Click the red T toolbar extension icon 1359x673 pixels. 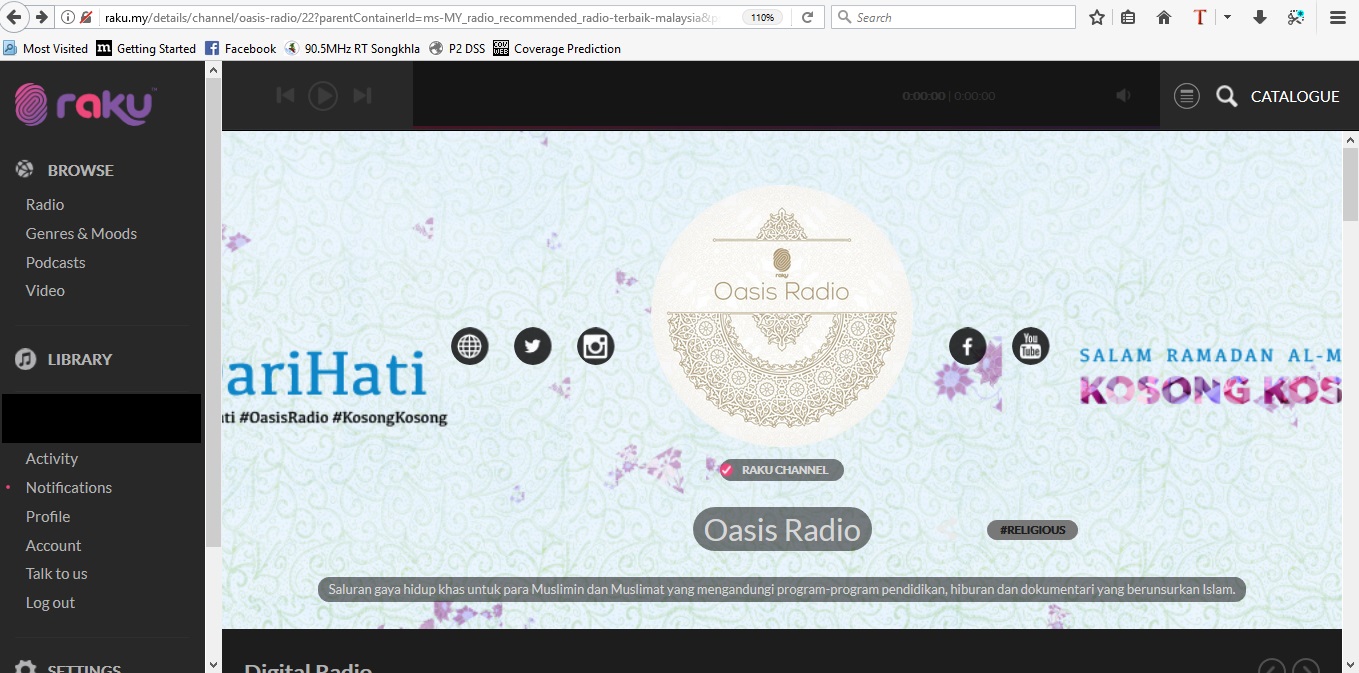click(x=1200, y=17)
